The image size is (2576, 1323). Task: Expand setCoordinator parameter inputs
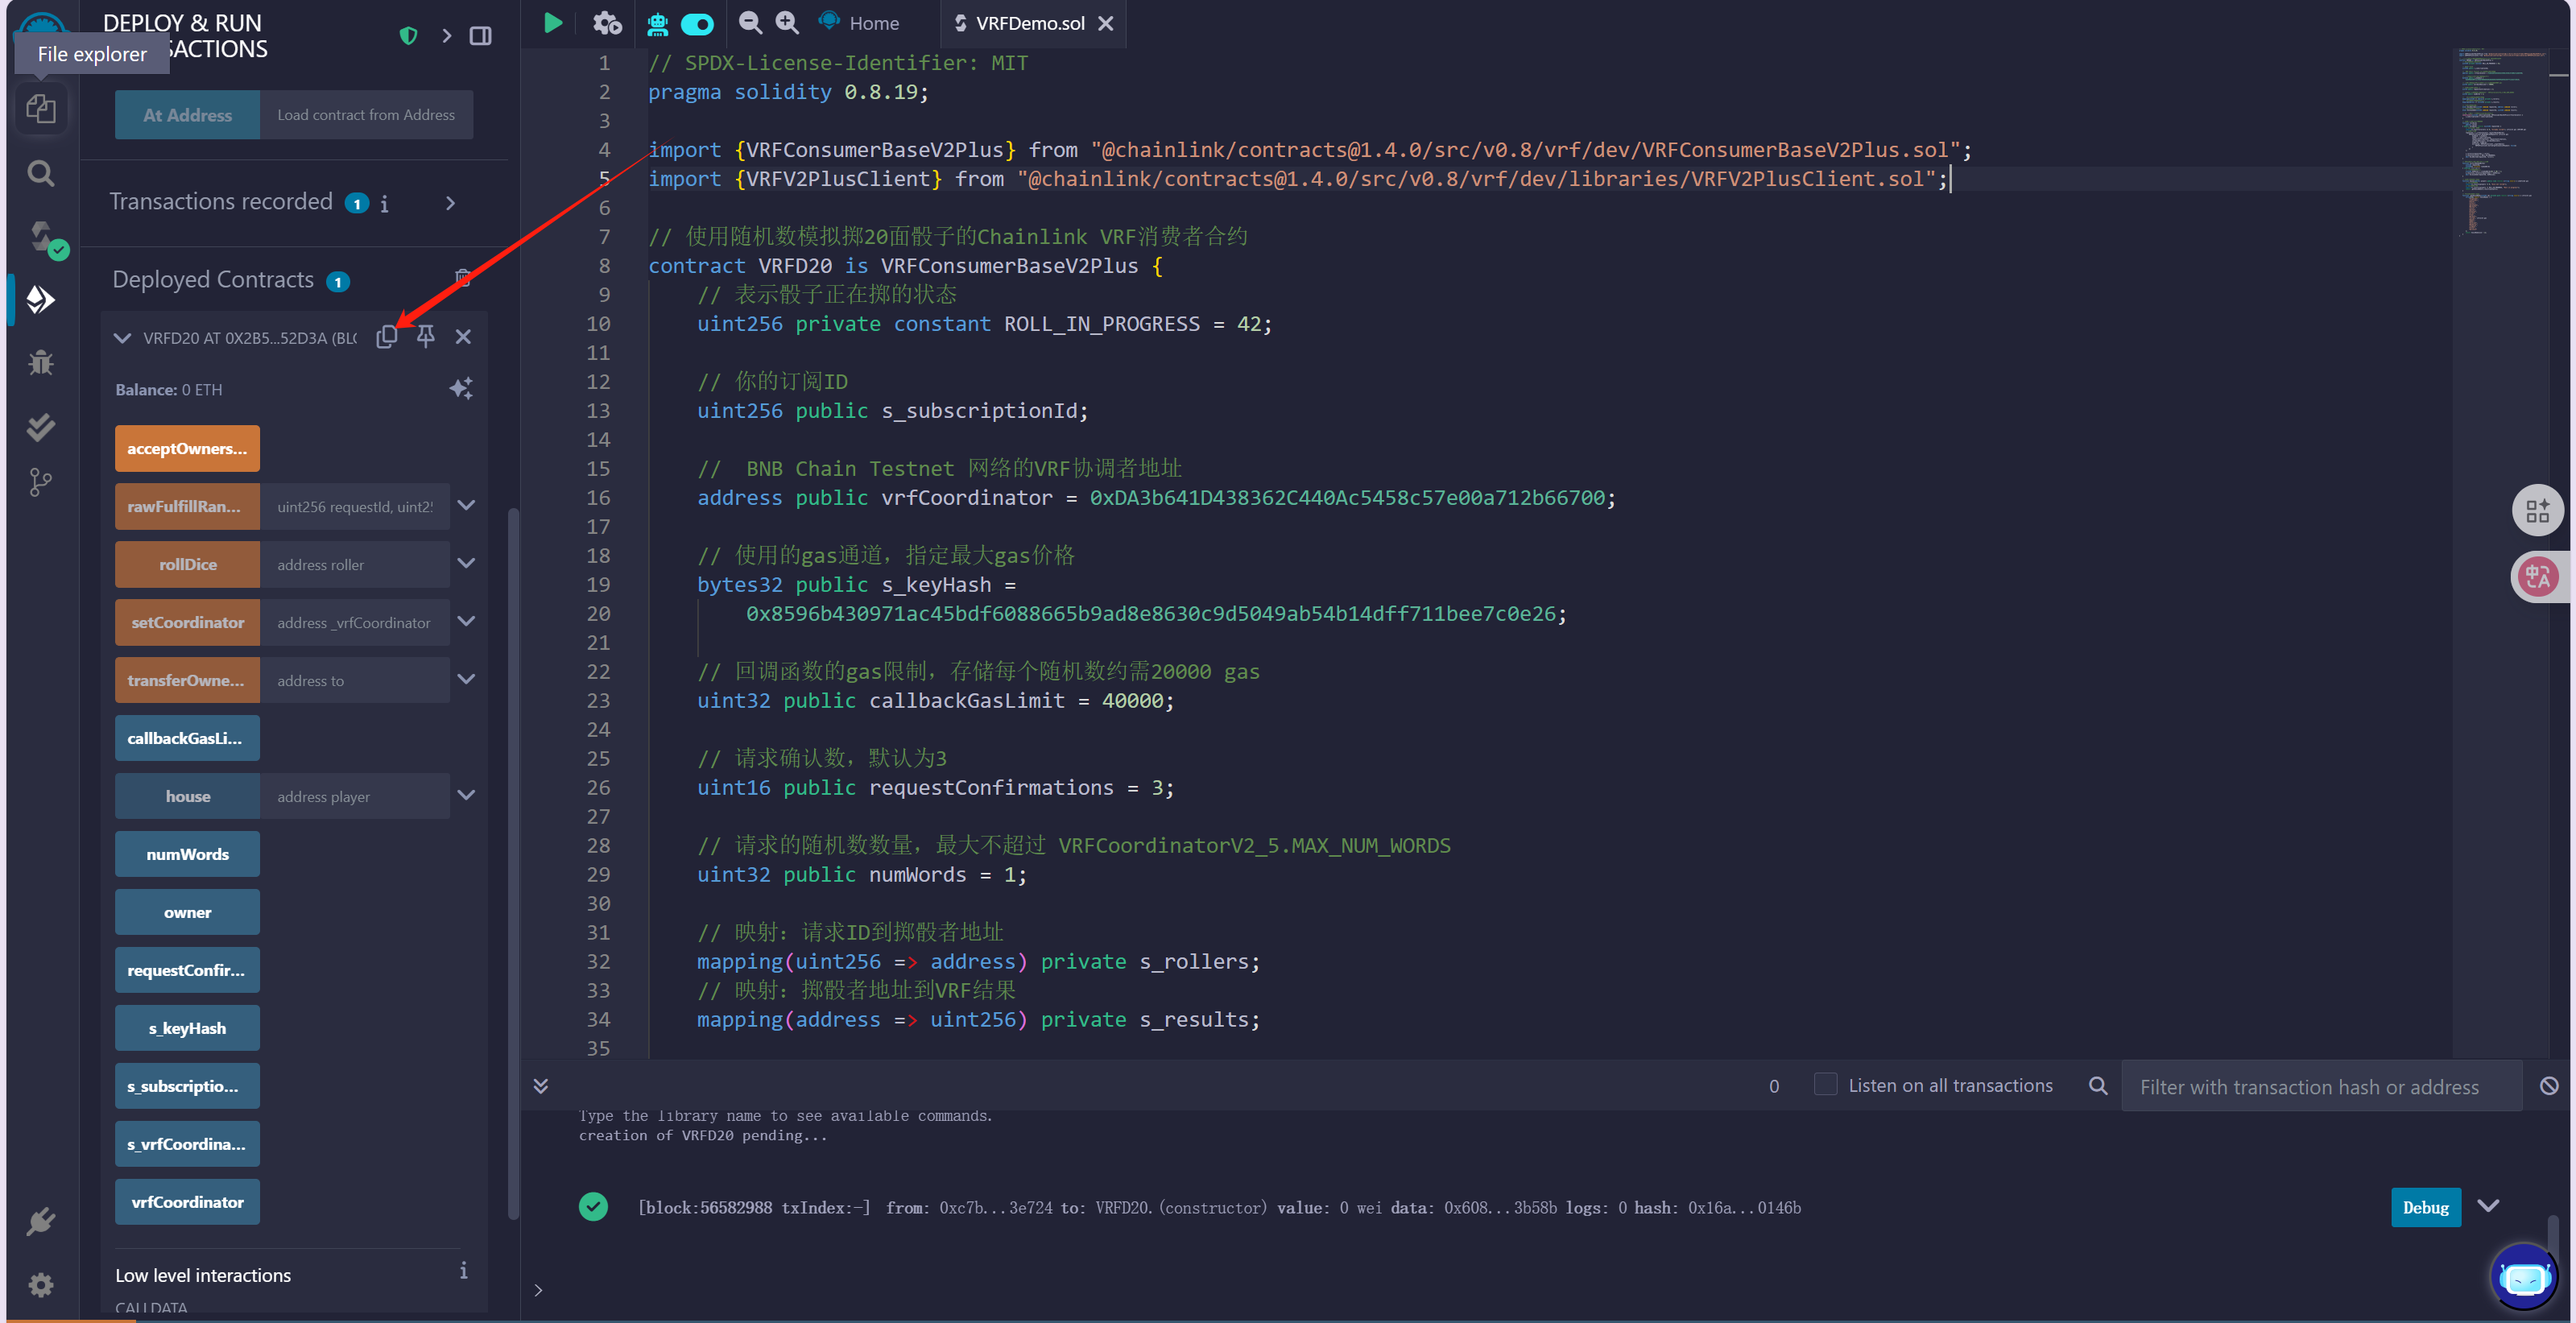click(x=466, y=621)
